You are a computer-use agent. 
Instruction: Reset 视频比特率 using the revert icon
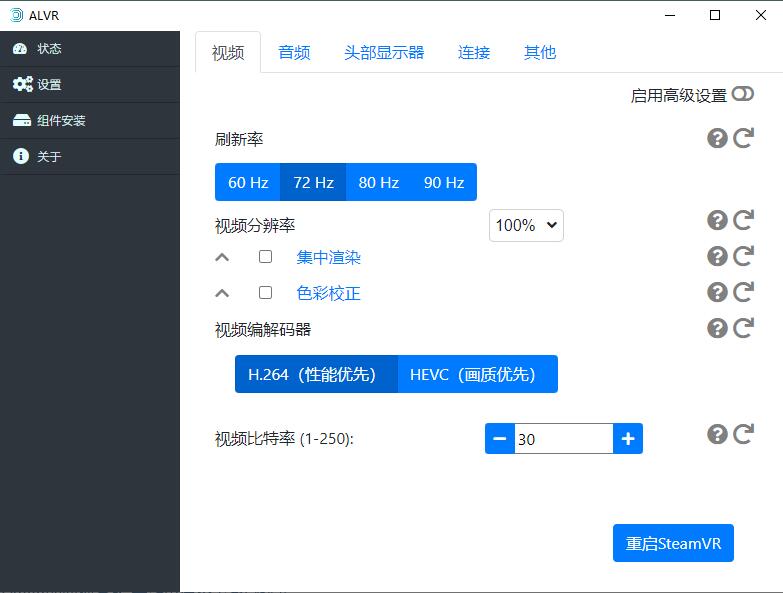tap(743, 434)
